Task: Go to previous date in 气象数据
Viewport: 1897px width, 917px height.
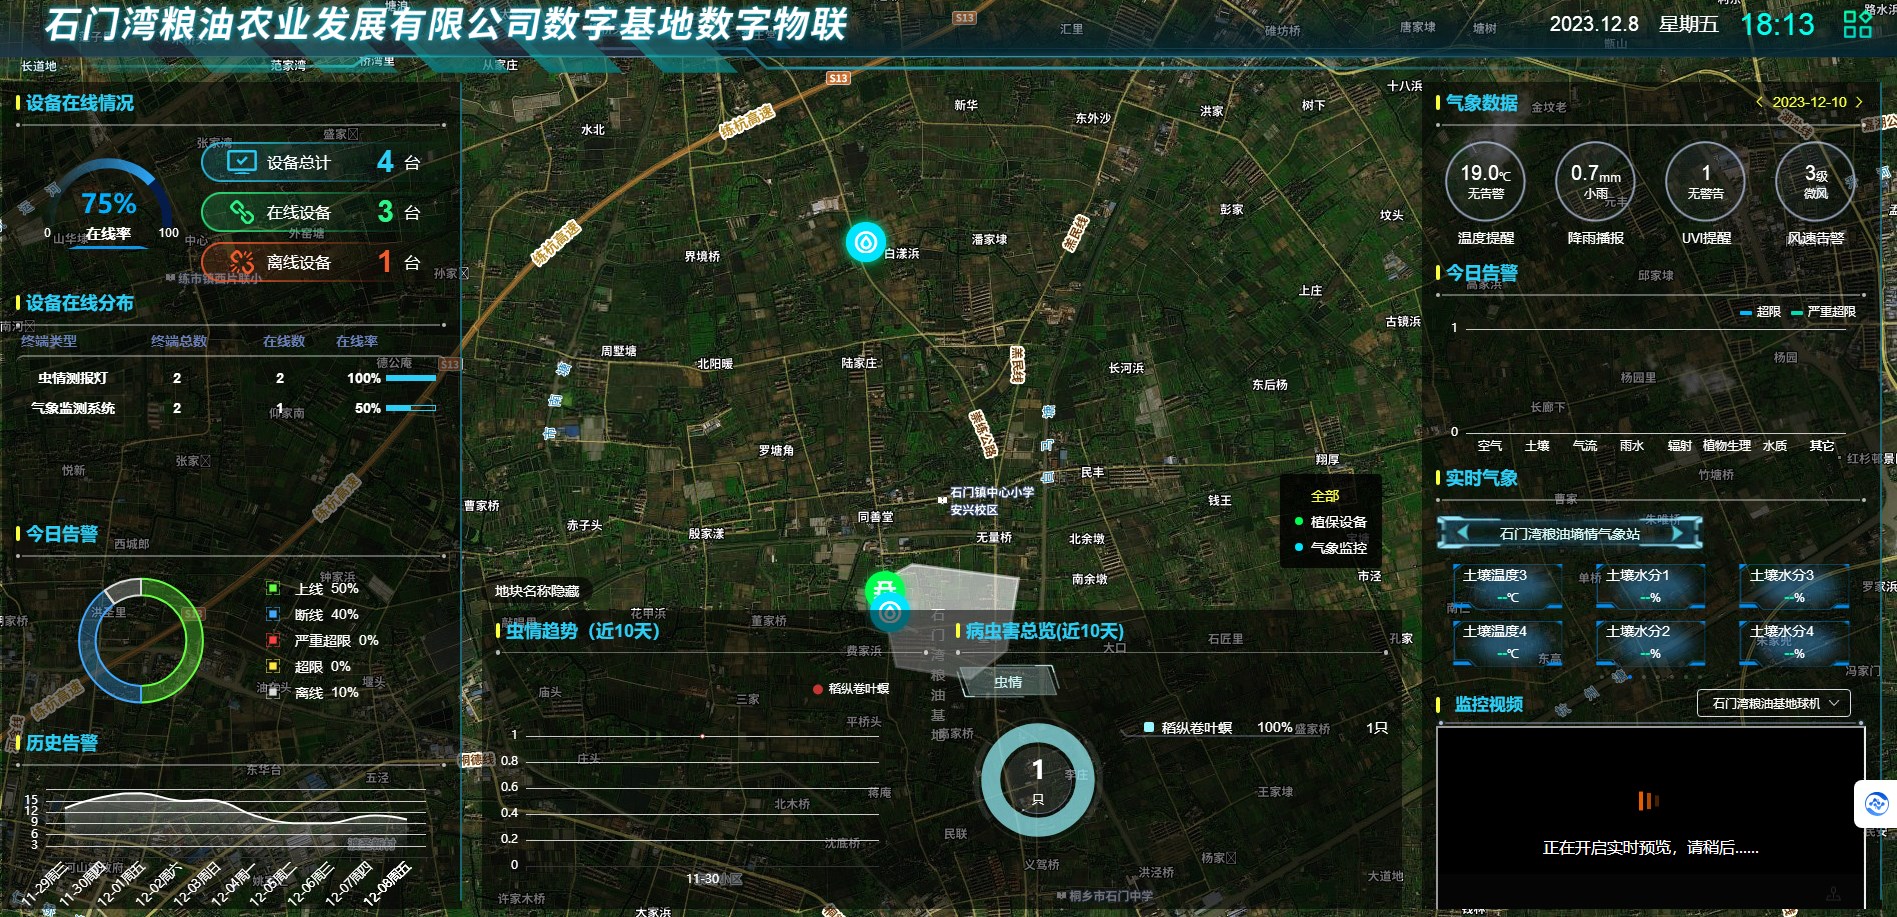Action: 1759,102
